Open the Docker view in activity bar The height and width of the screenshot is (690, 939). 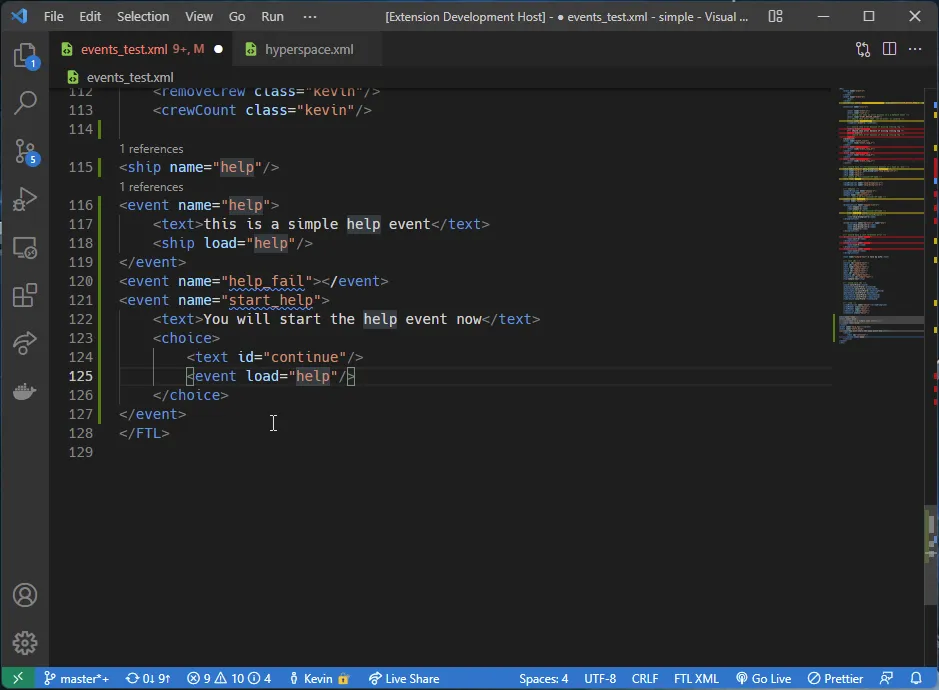25,392
